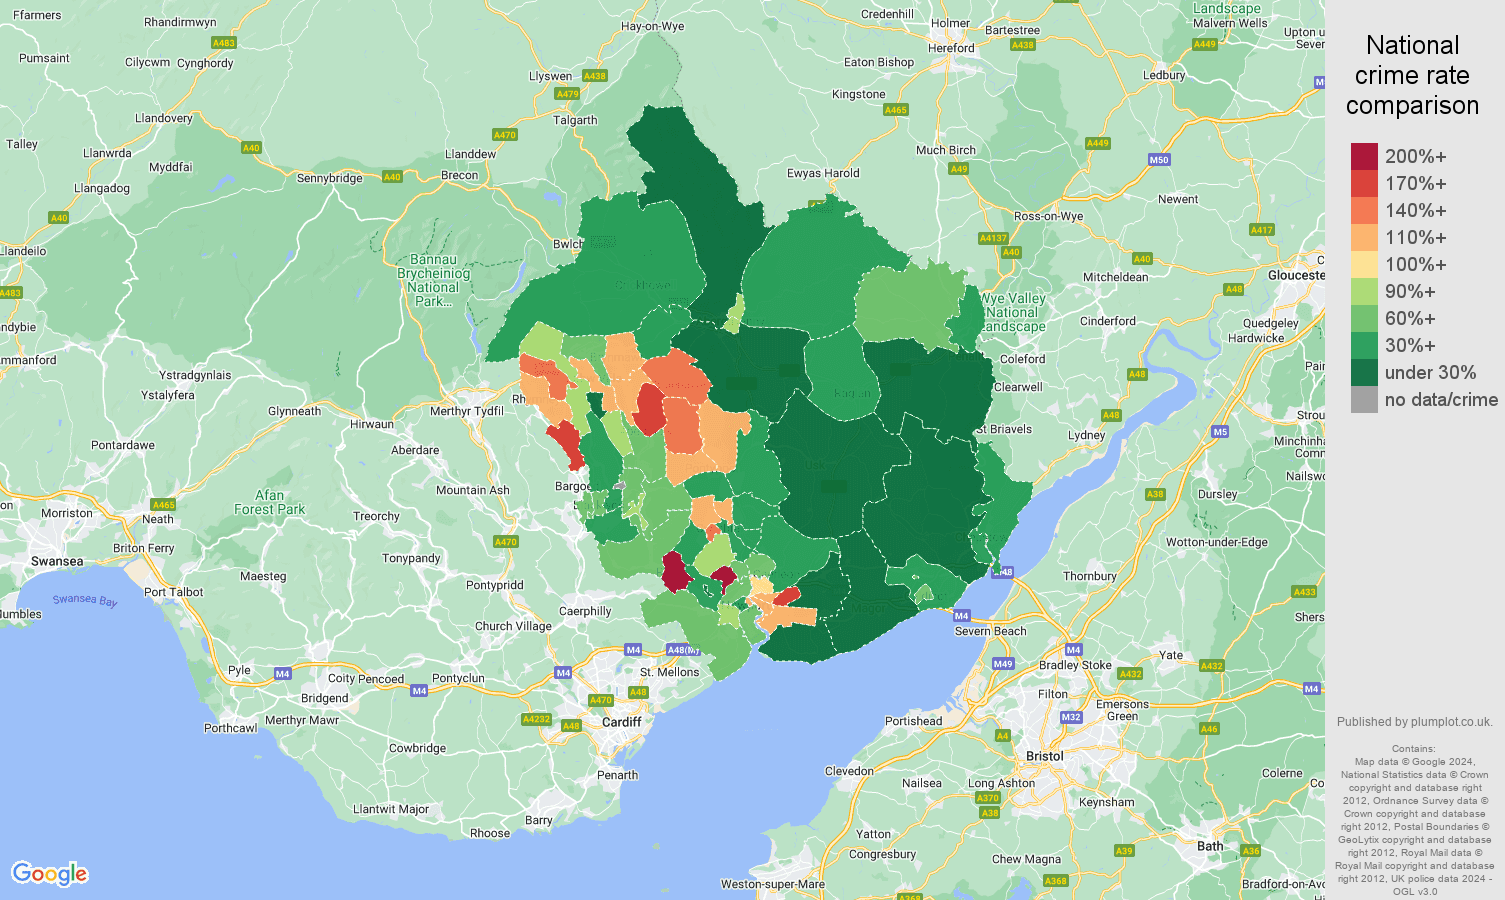Click the A39 road shield near Bath
Image resolution: width=1505 pixels, height=900 pixels.
(1124, 851)
